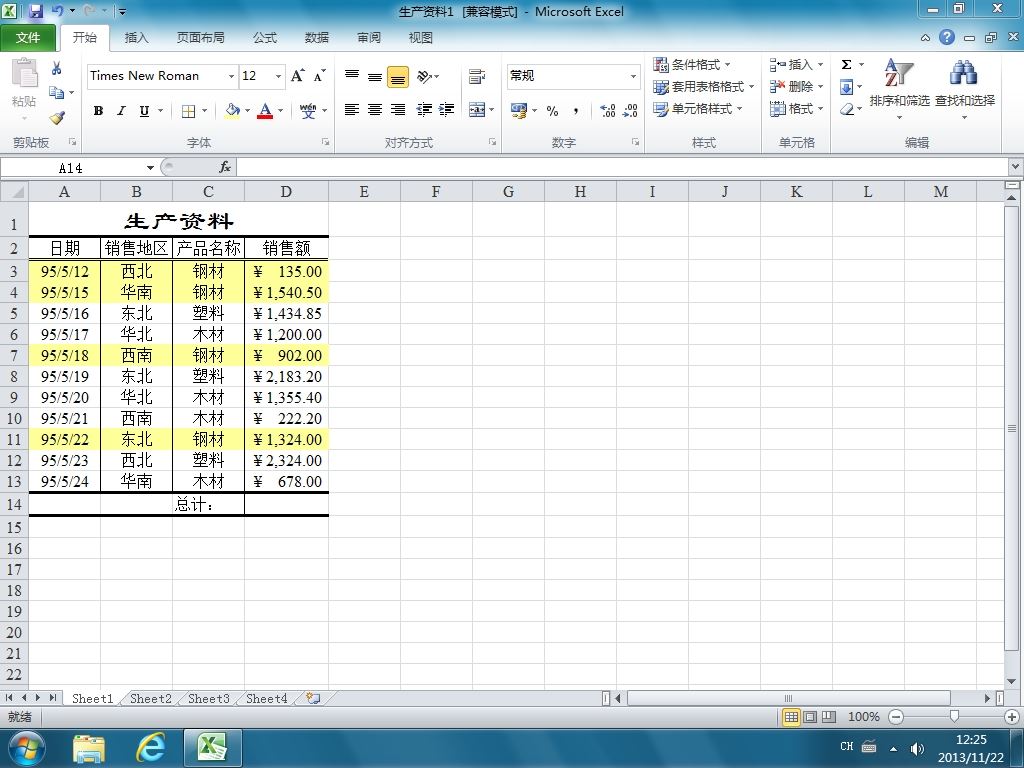
Task: Open Find and Select (查找和选择)
Action: 965,88
